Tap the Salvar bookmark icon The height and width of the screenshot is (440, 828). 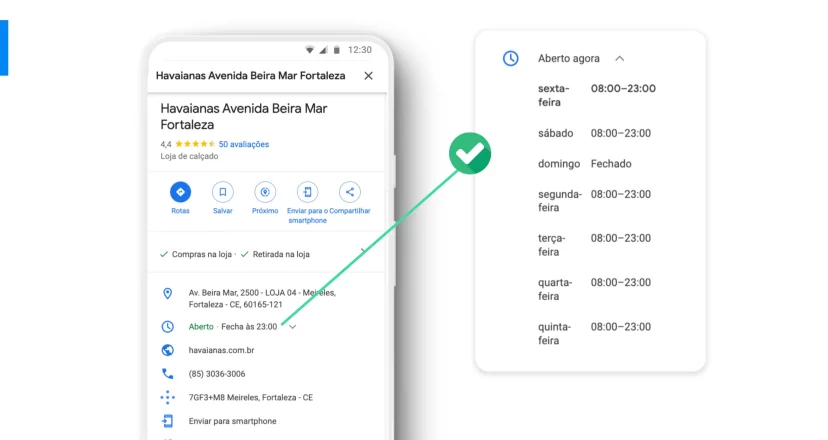[223, 192]
